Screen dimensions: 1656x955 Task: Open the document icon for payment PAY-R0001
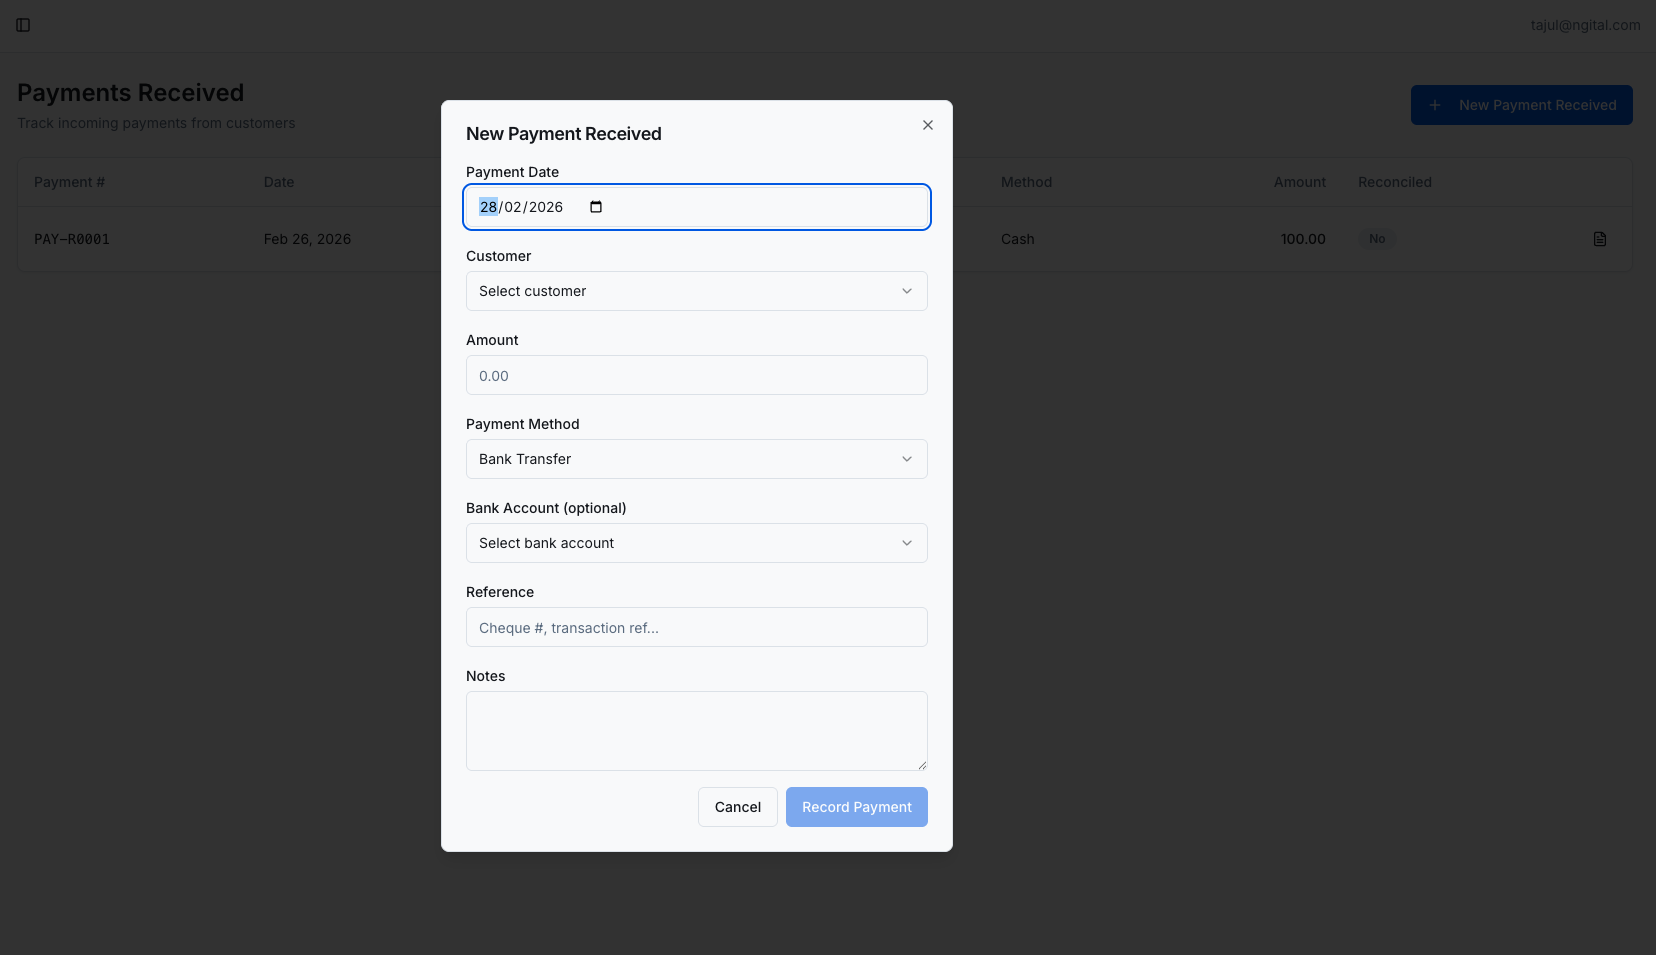tap(1599, 239)
